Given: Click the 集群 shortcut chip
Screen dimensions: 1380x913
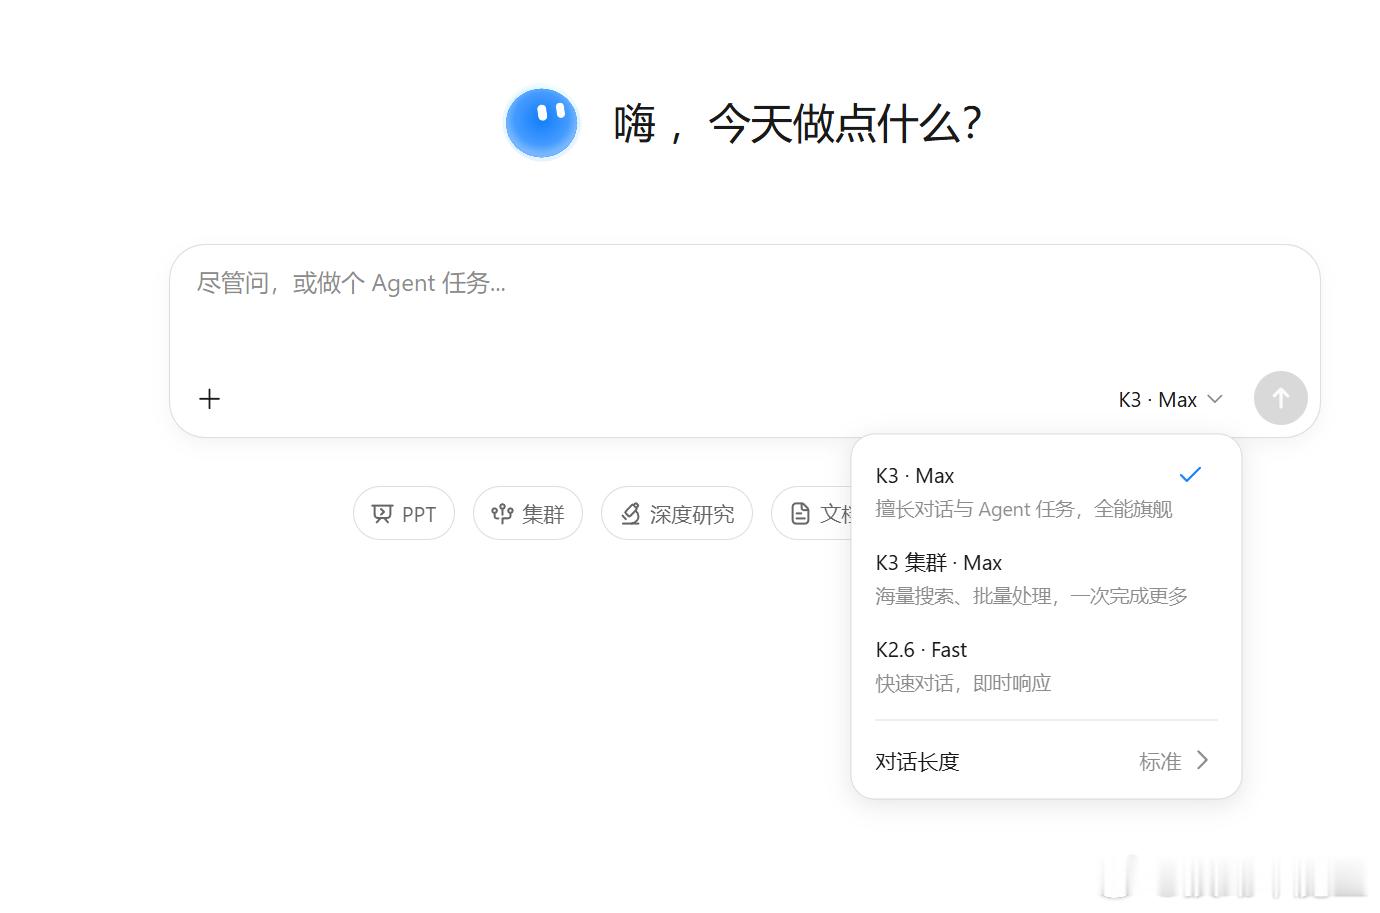Looking at the screenshot, I should pyautogui.click(x=528, y=513).
